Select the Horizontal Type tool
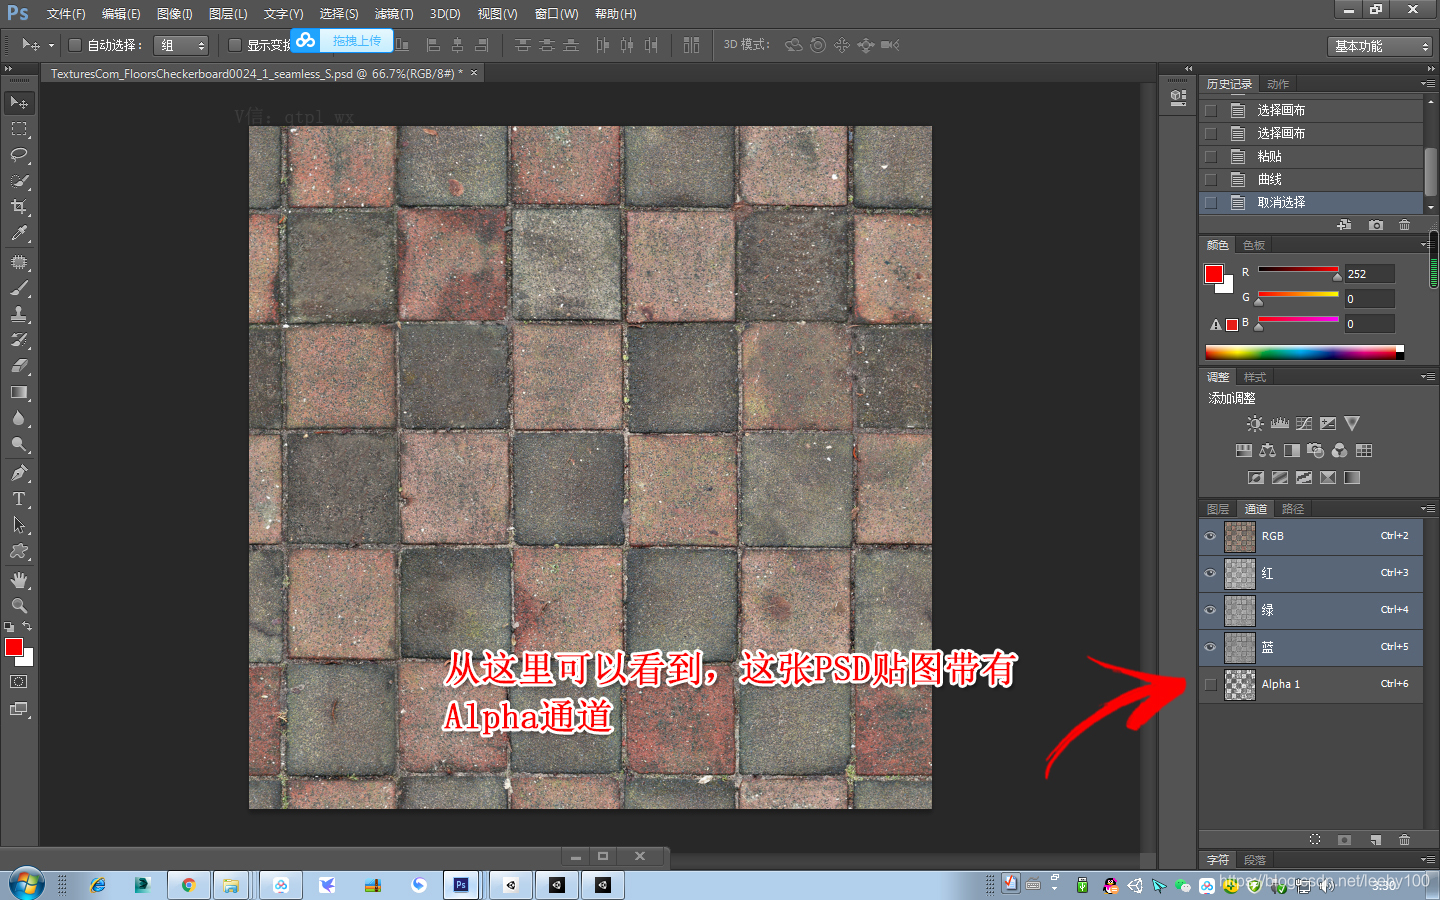Viewport: 1440px width, 900px height. point(19,499)
